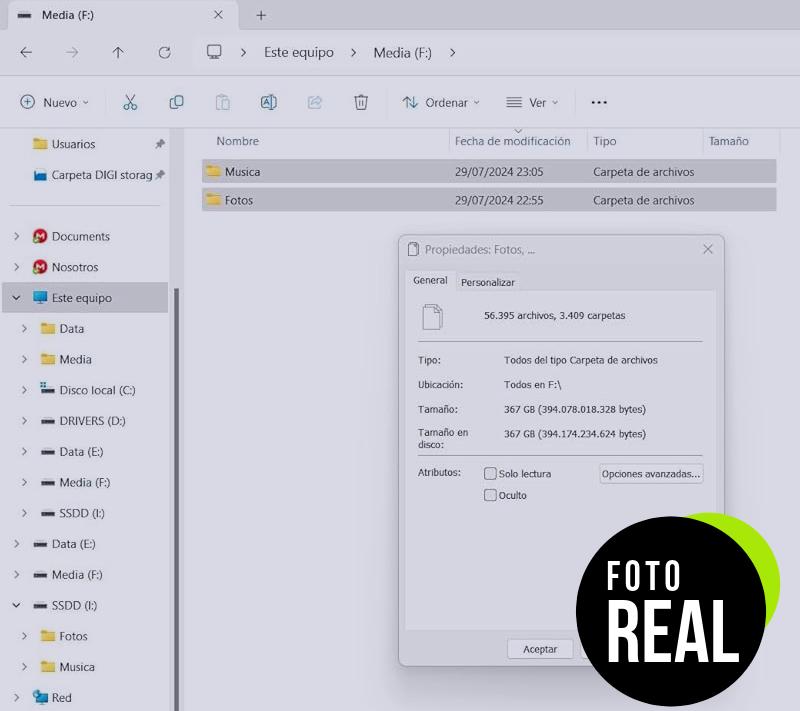Open the Ordenar dropdown
Image resolution: width=800 pixels, height=711 pixels.
(441, 103)
